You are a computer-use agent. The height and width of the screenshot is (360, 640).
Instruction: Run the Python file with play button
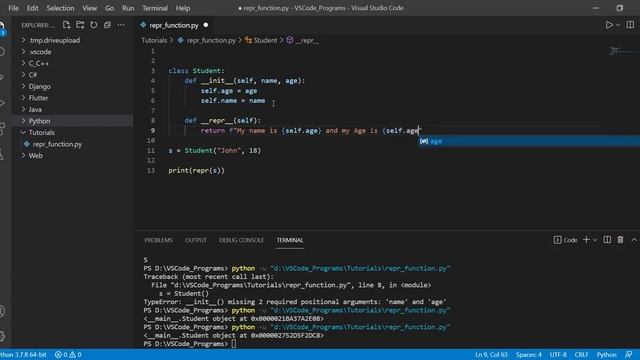tap(609, 25)
